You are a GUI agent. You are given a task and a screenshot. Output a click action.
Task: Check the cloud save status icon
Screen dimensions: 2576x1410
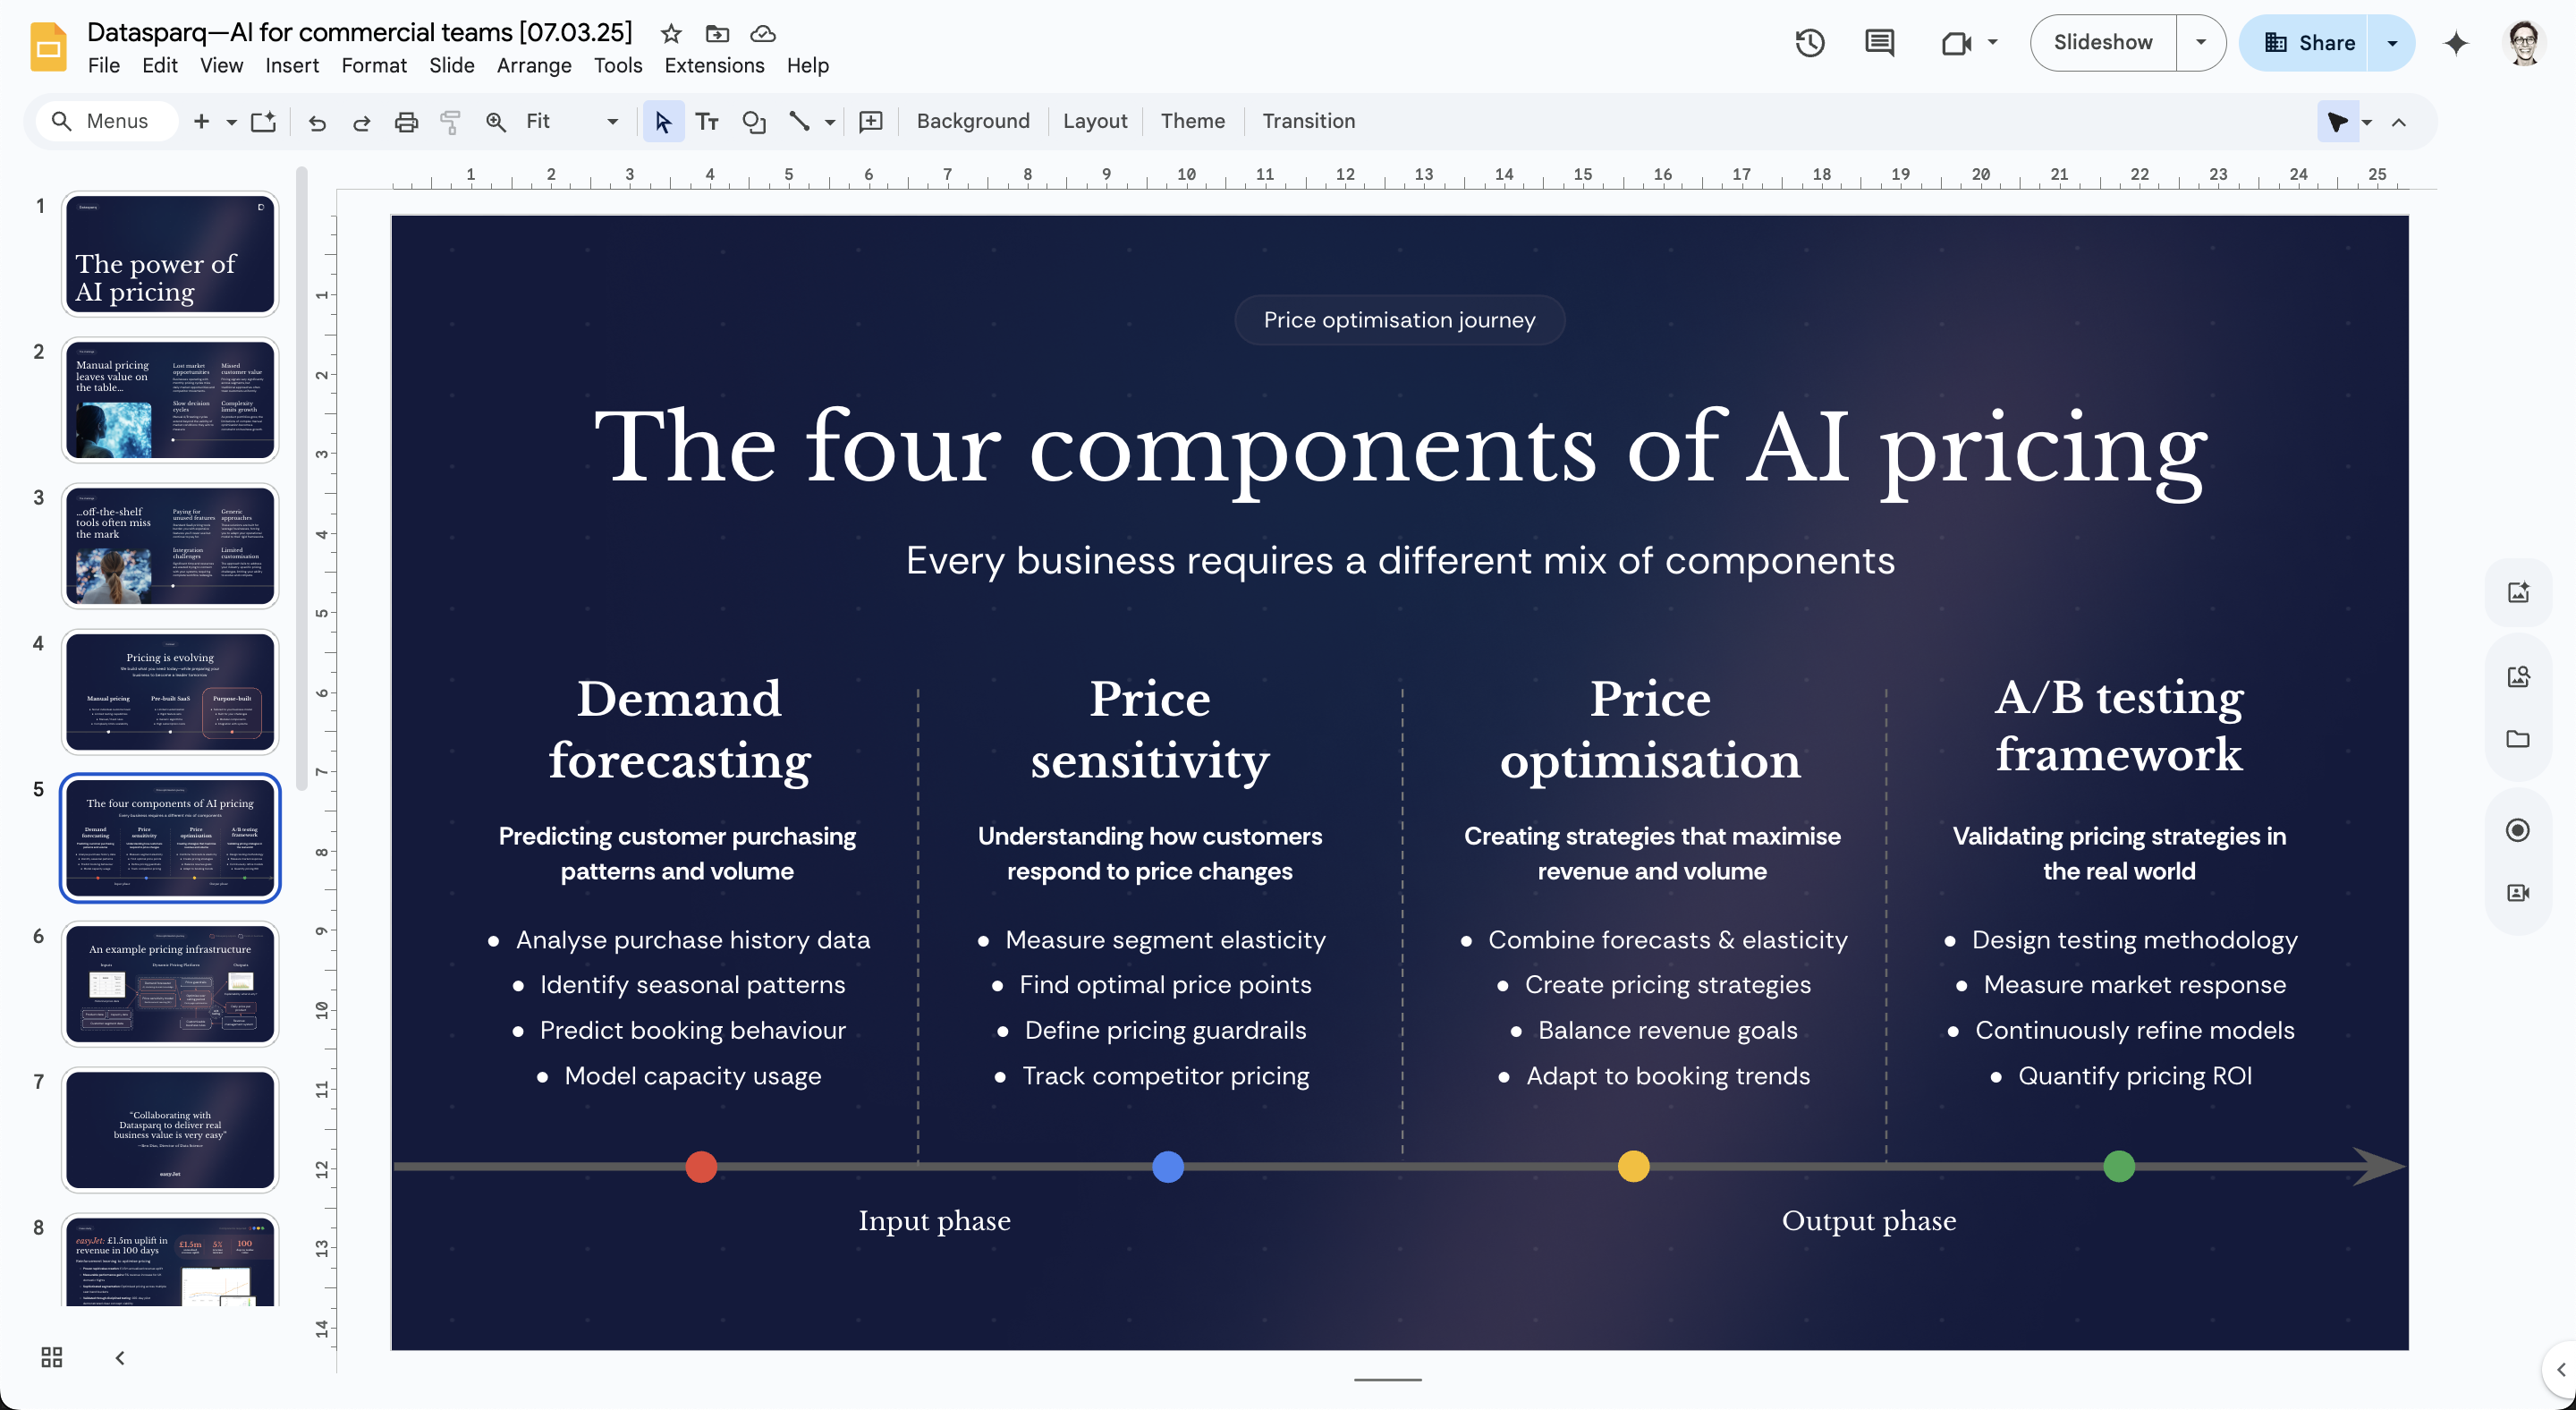click(x=763, y=34)
